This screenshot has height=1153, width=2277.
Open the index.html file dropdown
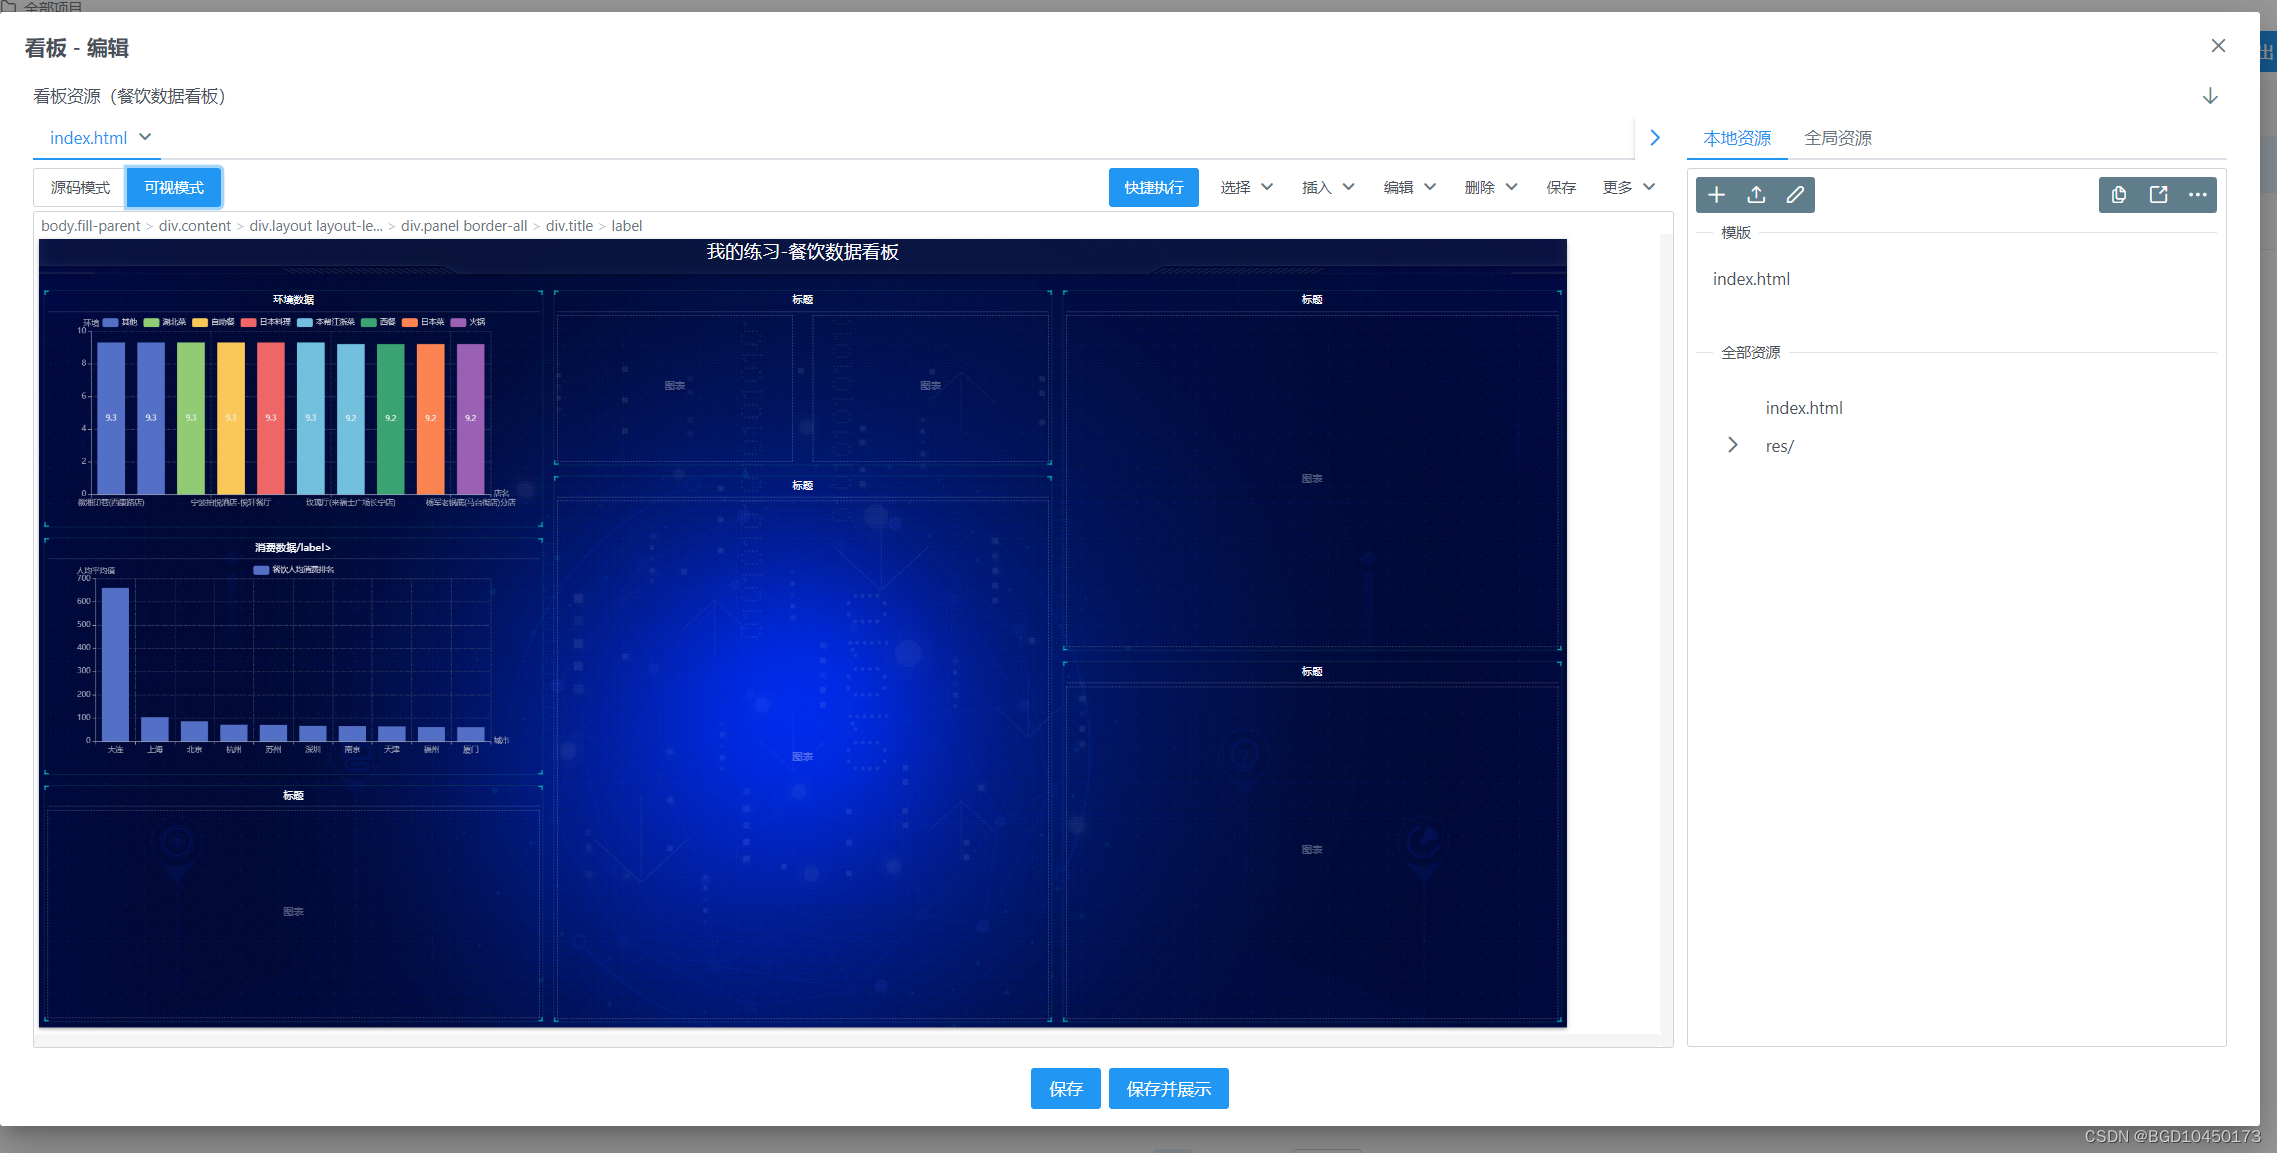tap(145, 137)
